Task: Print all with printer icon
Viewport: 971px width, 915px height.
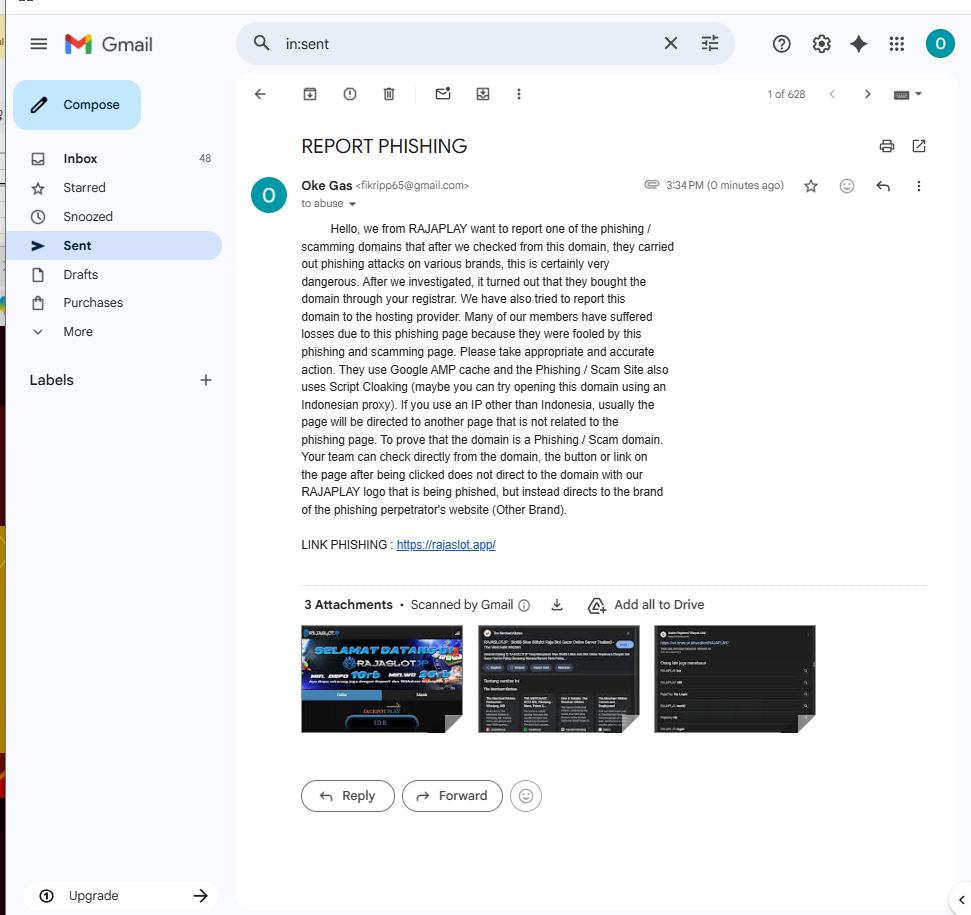Action: (x=887, y=146)
